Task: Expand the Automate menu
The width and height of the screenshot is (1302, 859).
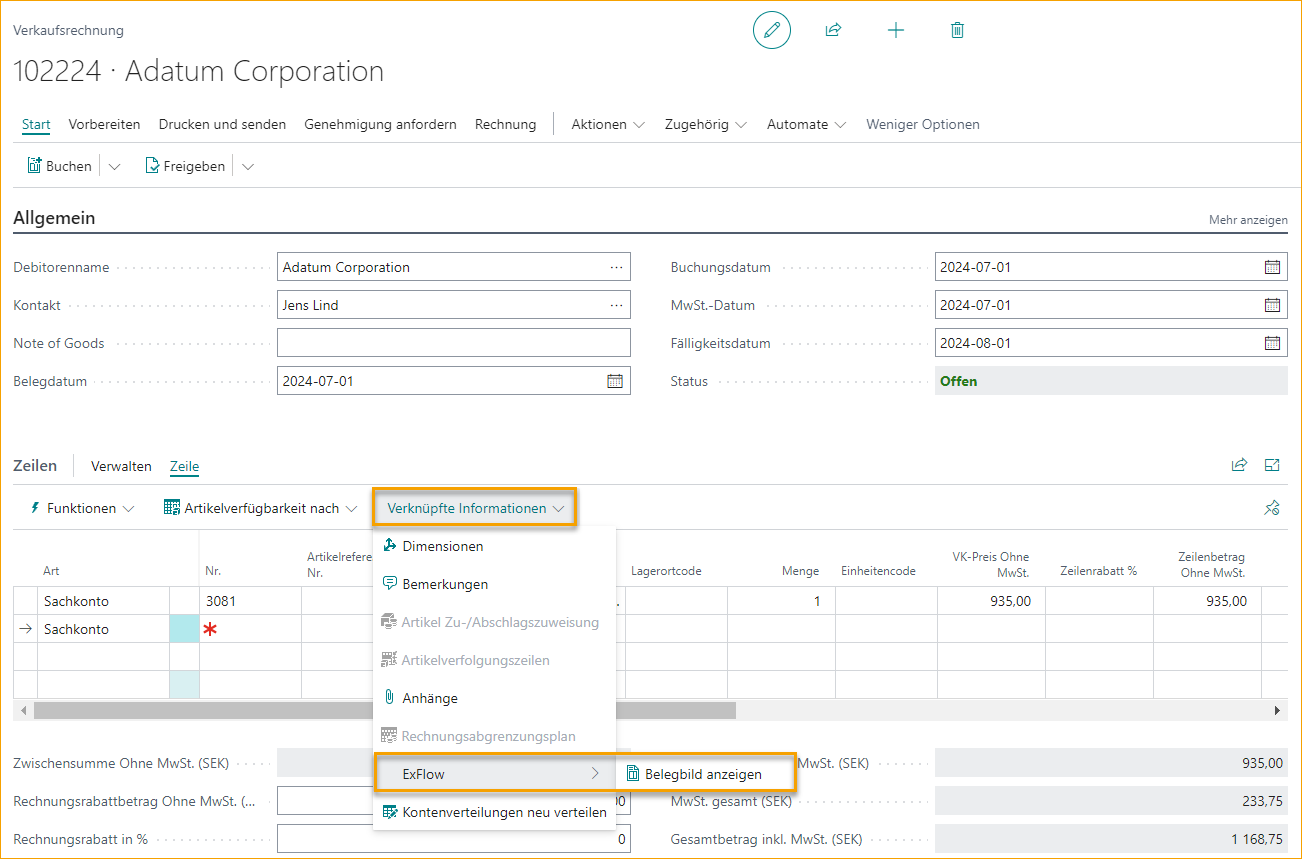Action: point(807,124)
